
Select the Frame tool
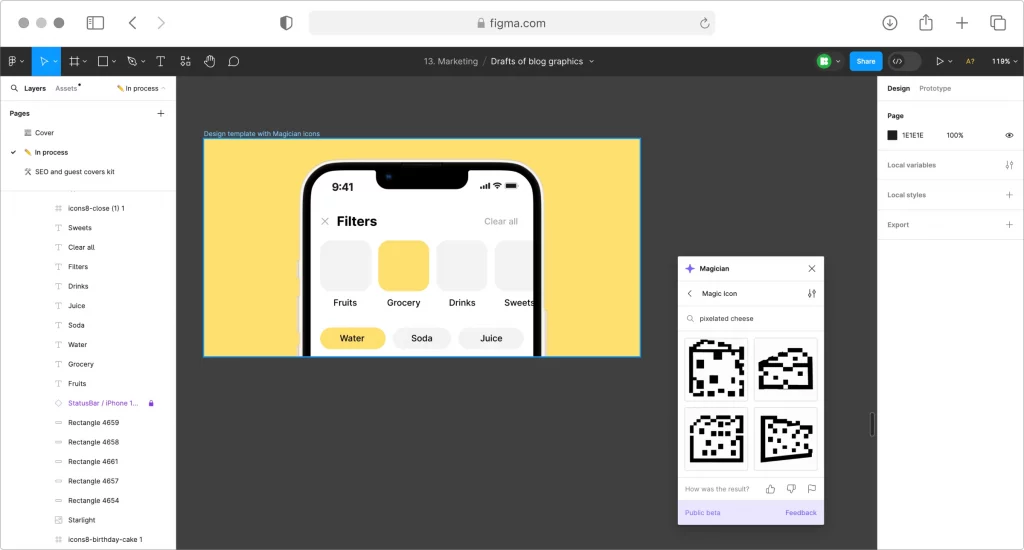(x=74, y=61)
